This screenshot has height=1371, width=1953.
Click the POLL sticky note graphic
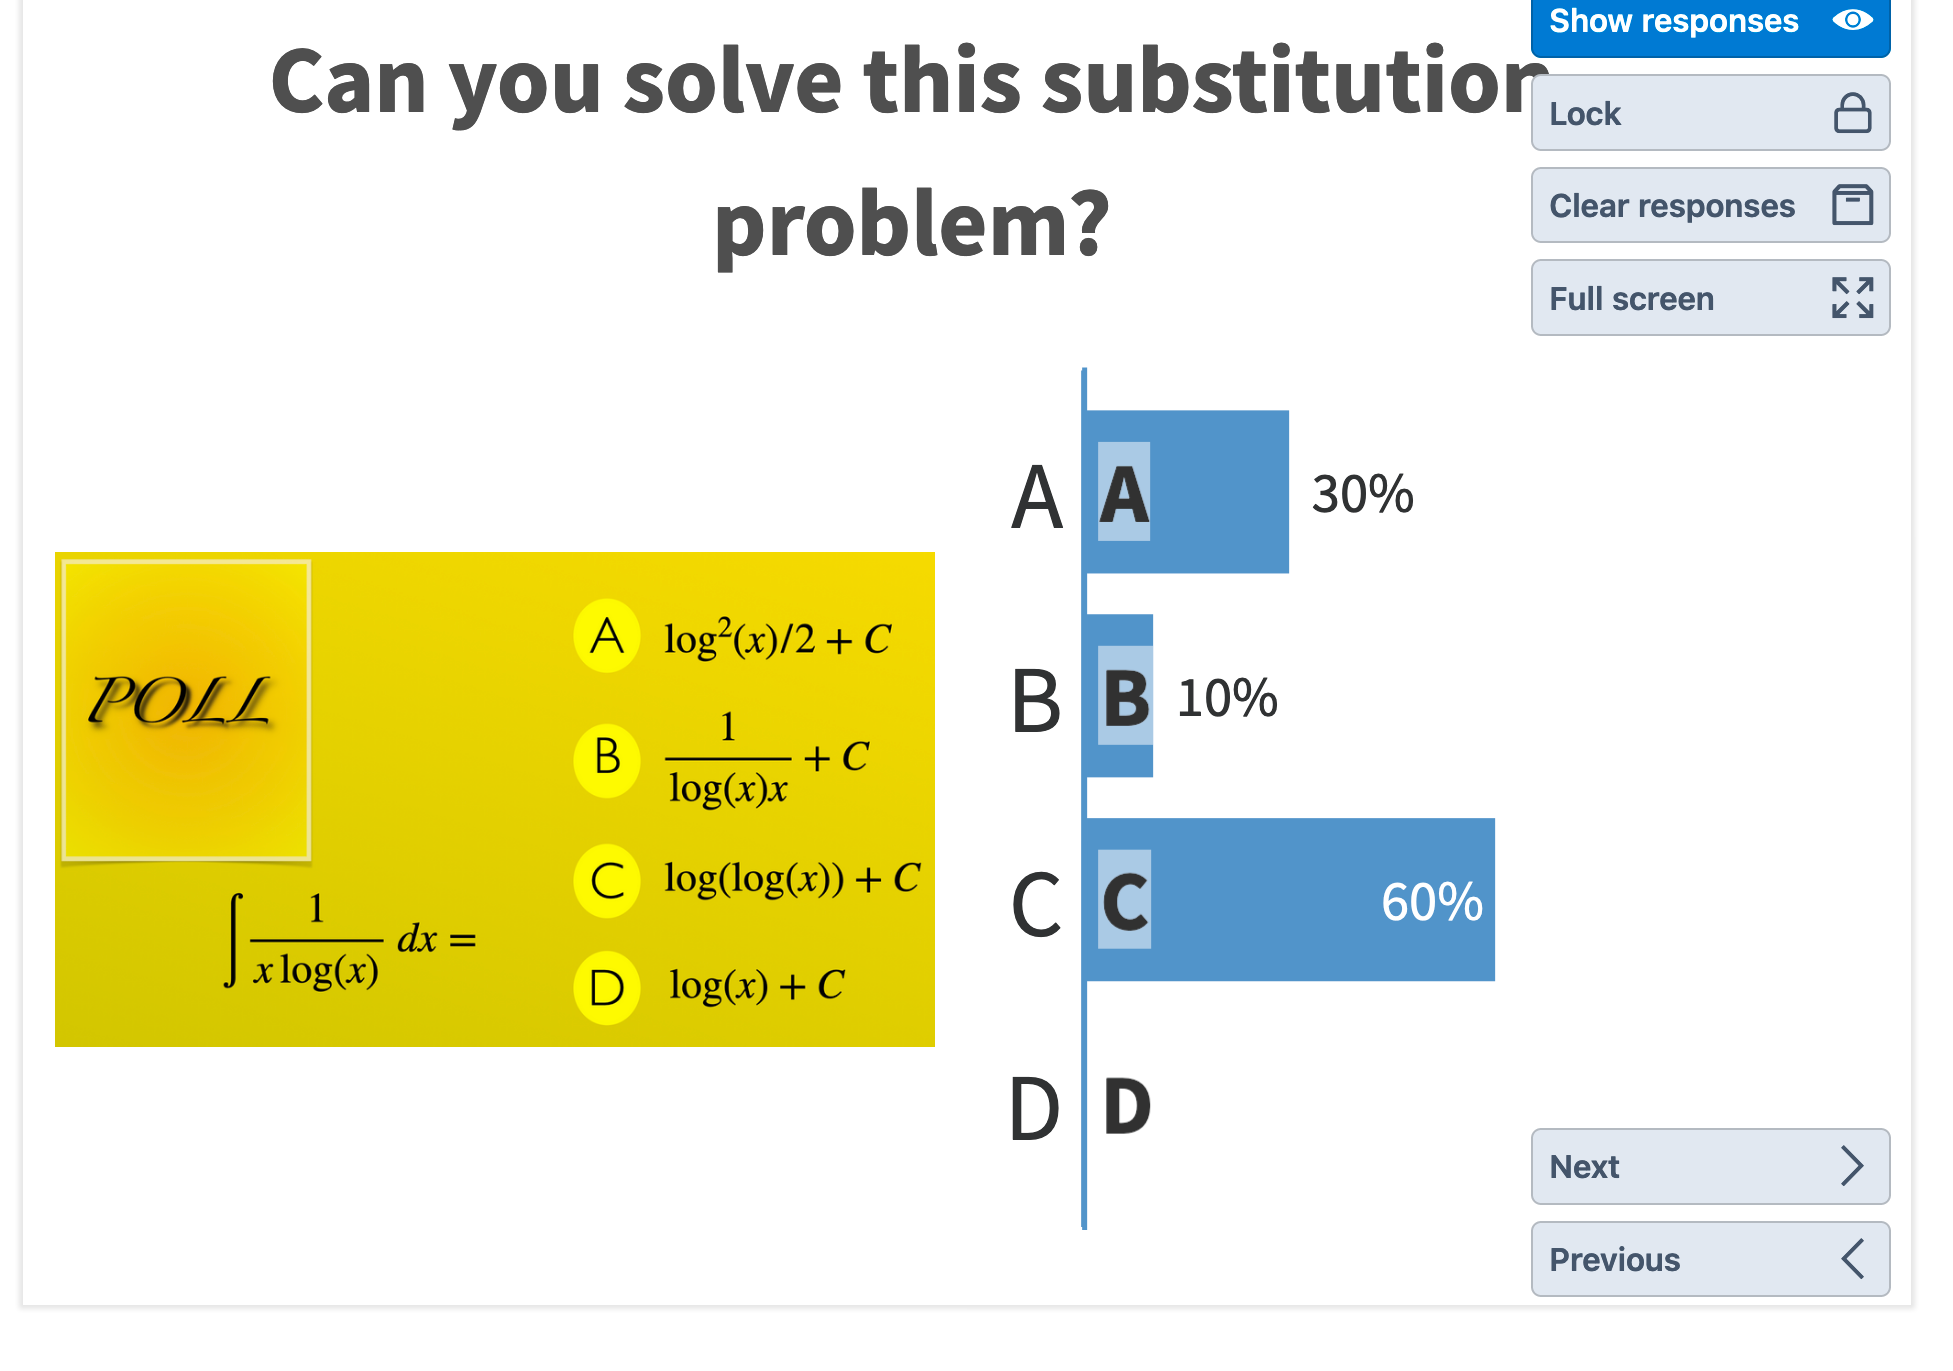[186, 710]
